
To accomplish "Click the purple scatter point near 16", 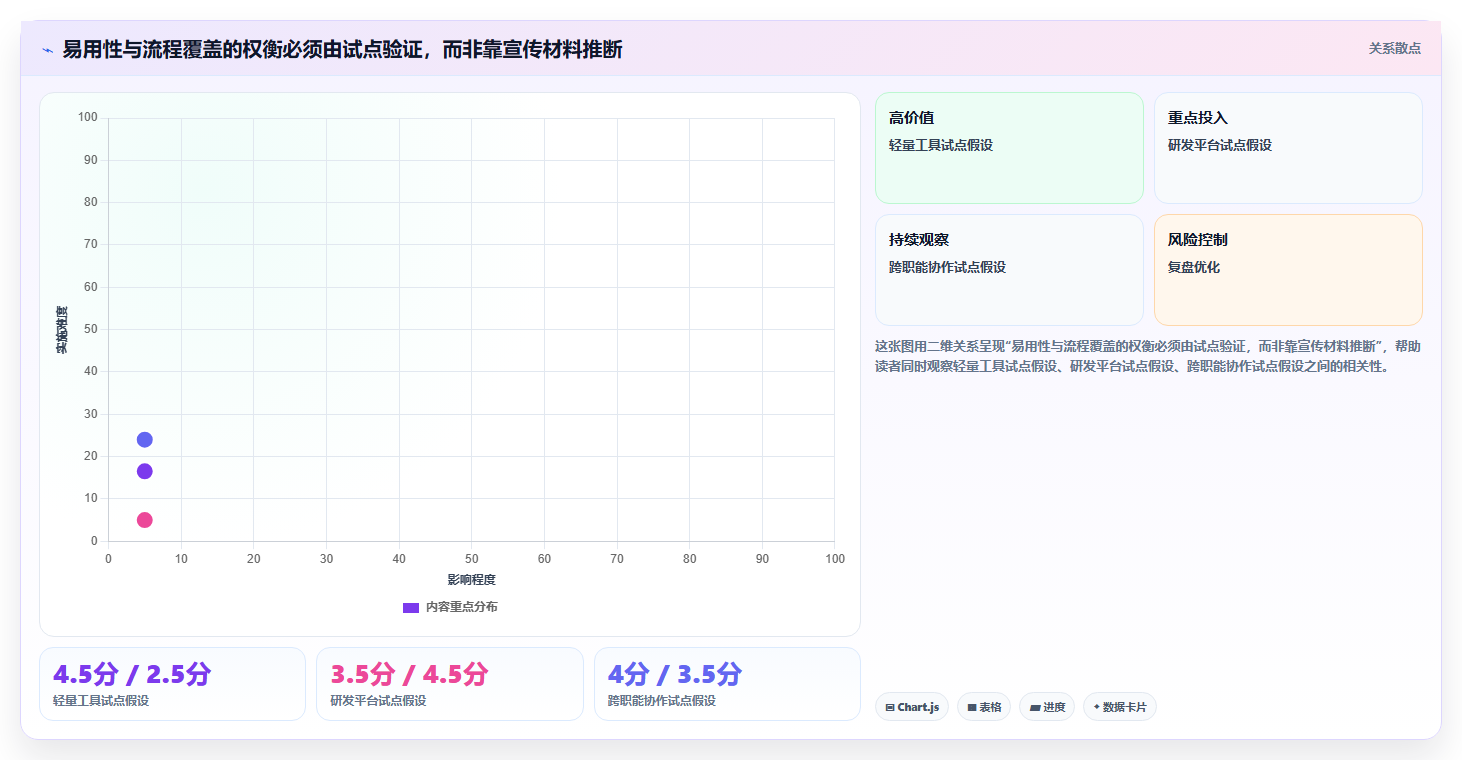I will (x=144, y=471).
